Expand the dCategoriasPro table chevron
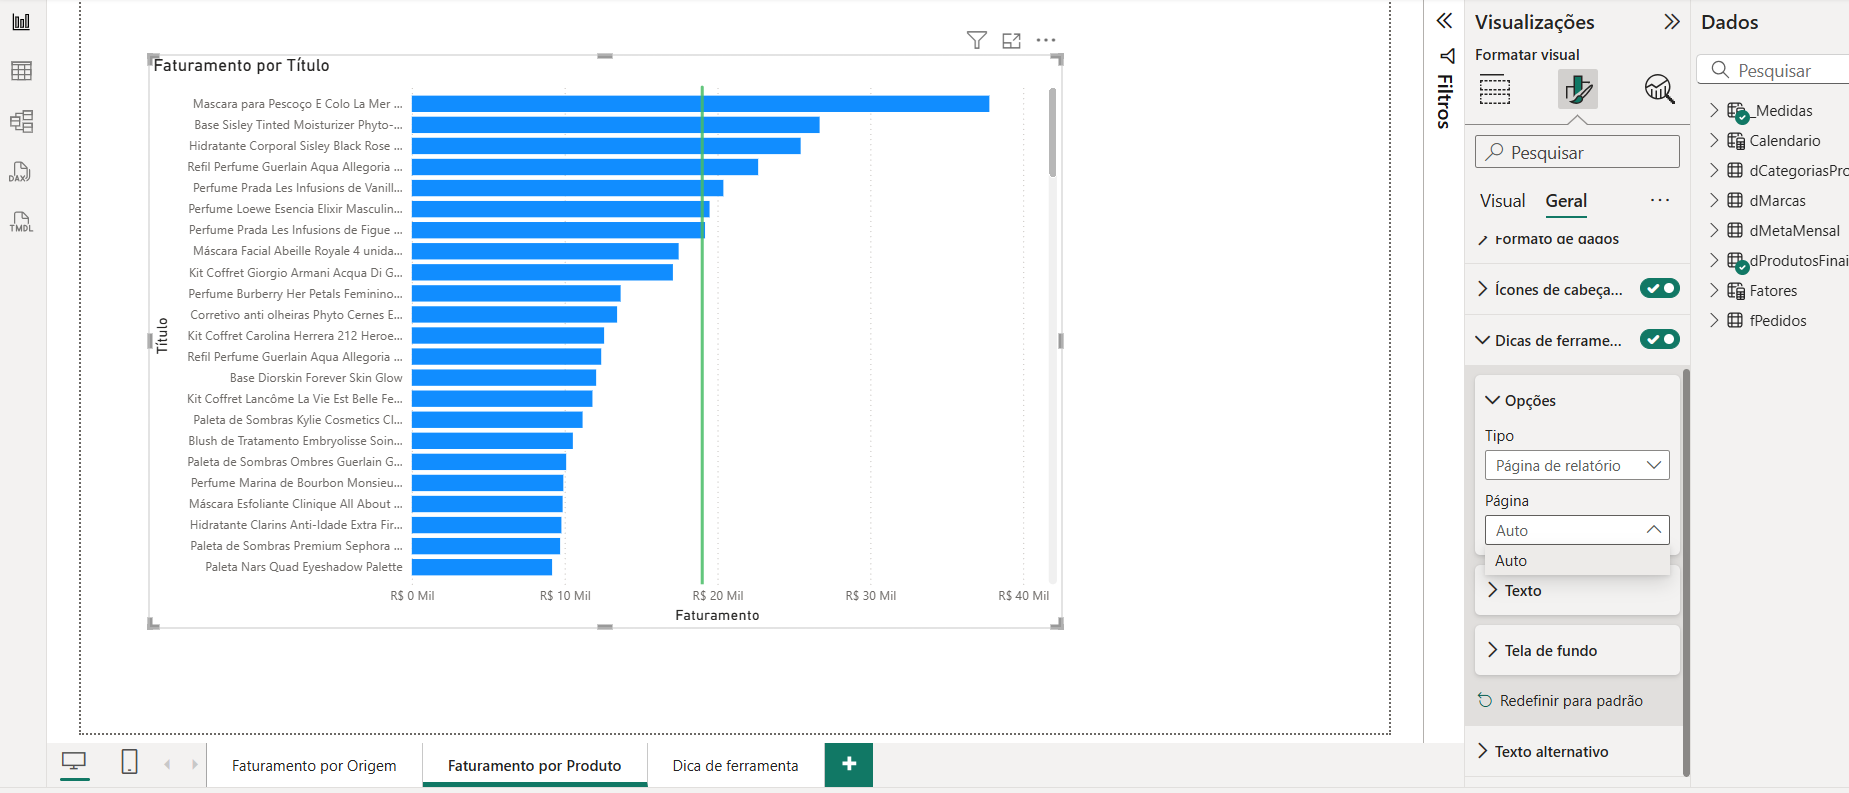Viewport: 1849px width, 793px height. tap(1714, 170)
